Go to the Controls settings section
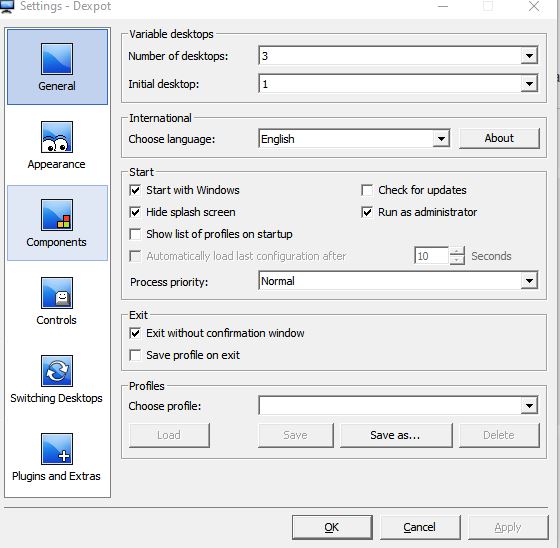The height and width of the screenshot is (548, 560). click(x=57, y=301)
